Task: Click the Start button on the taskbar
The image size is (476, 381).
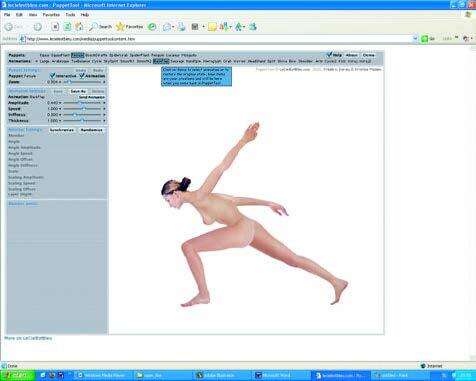Action: tap(17, 375)
